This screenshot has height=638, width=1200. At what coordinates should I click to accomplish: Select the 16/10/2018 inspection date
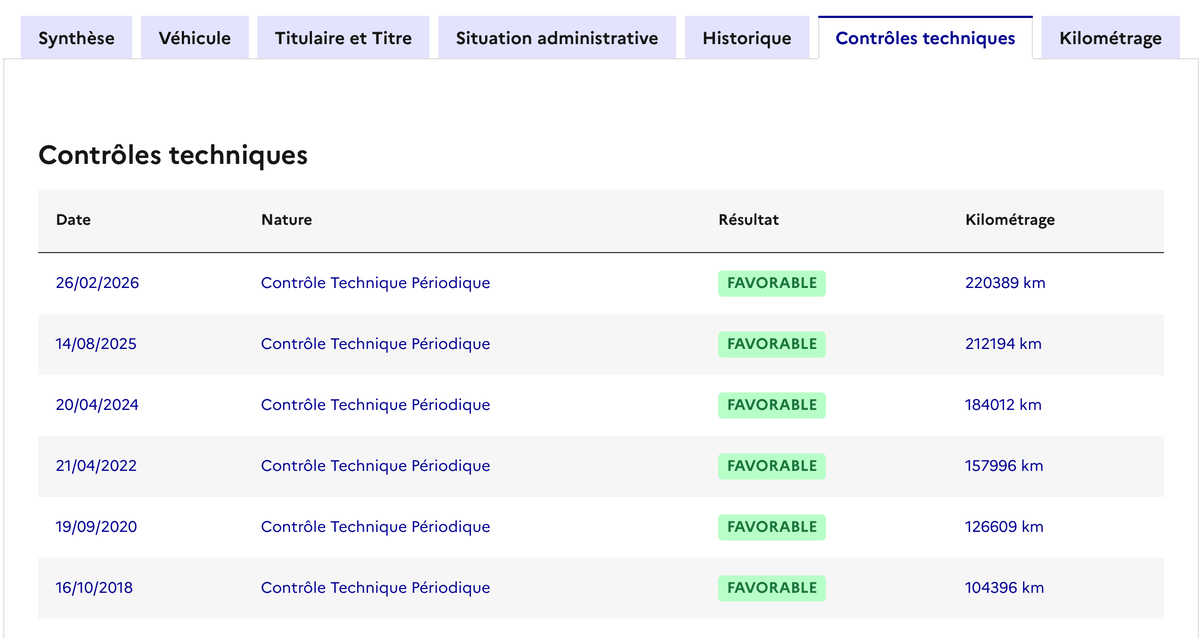[x=94, y=588]
